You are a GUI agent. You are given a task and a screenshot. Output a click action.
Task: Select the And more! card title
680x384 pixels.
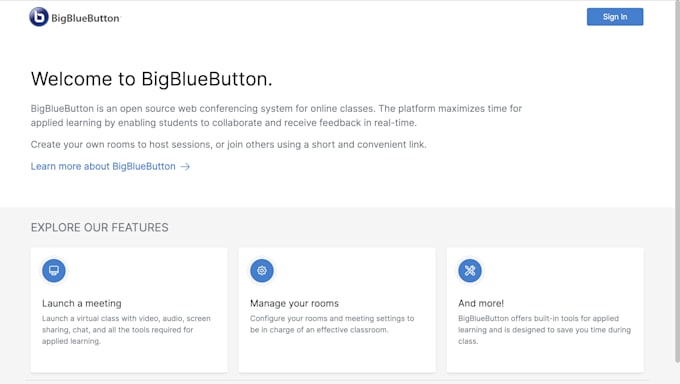(481, 303)
